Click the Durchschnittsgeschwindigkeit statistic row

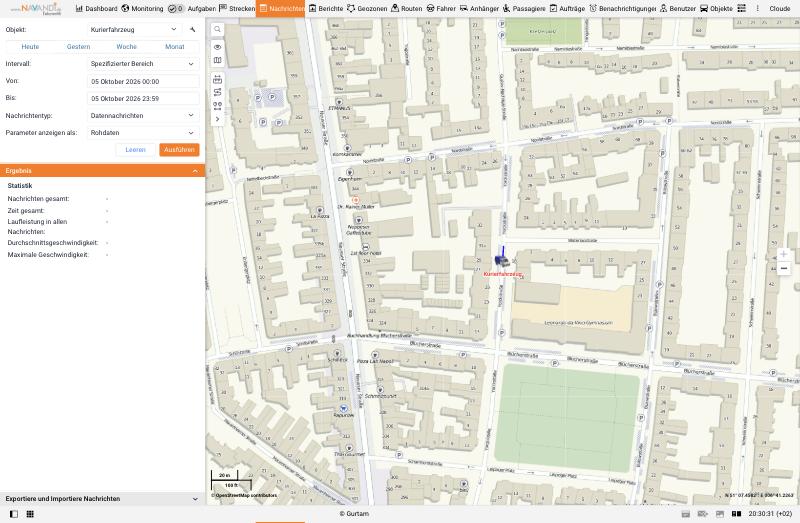(59, 243)
